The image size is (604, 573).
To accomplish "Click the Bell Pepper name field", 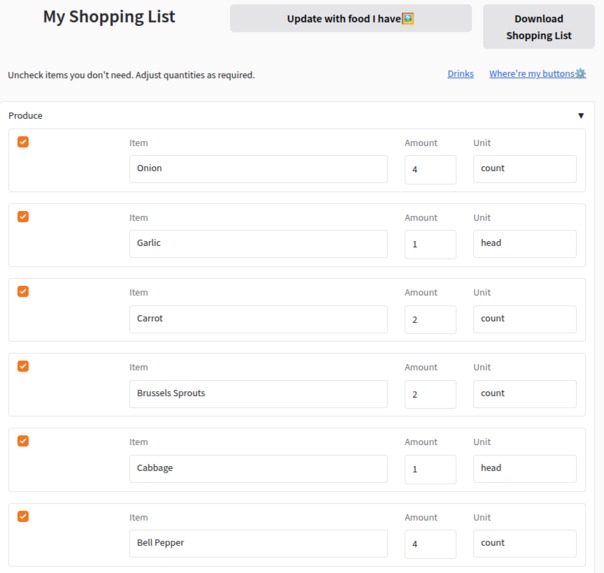I will pyautogui.click(x=258, y=543).
